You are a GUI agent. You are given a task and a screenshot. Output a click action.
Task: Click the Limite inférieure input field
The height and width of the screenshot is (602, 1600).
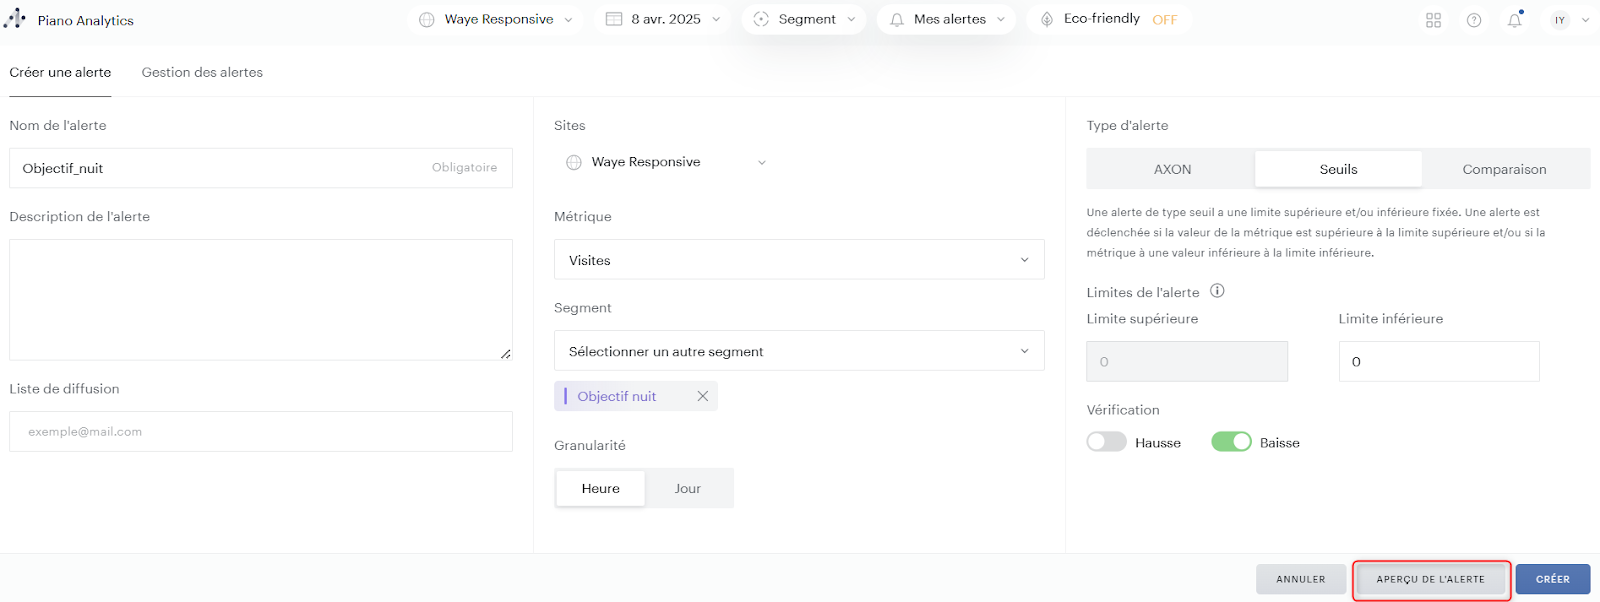[1439, 361]
